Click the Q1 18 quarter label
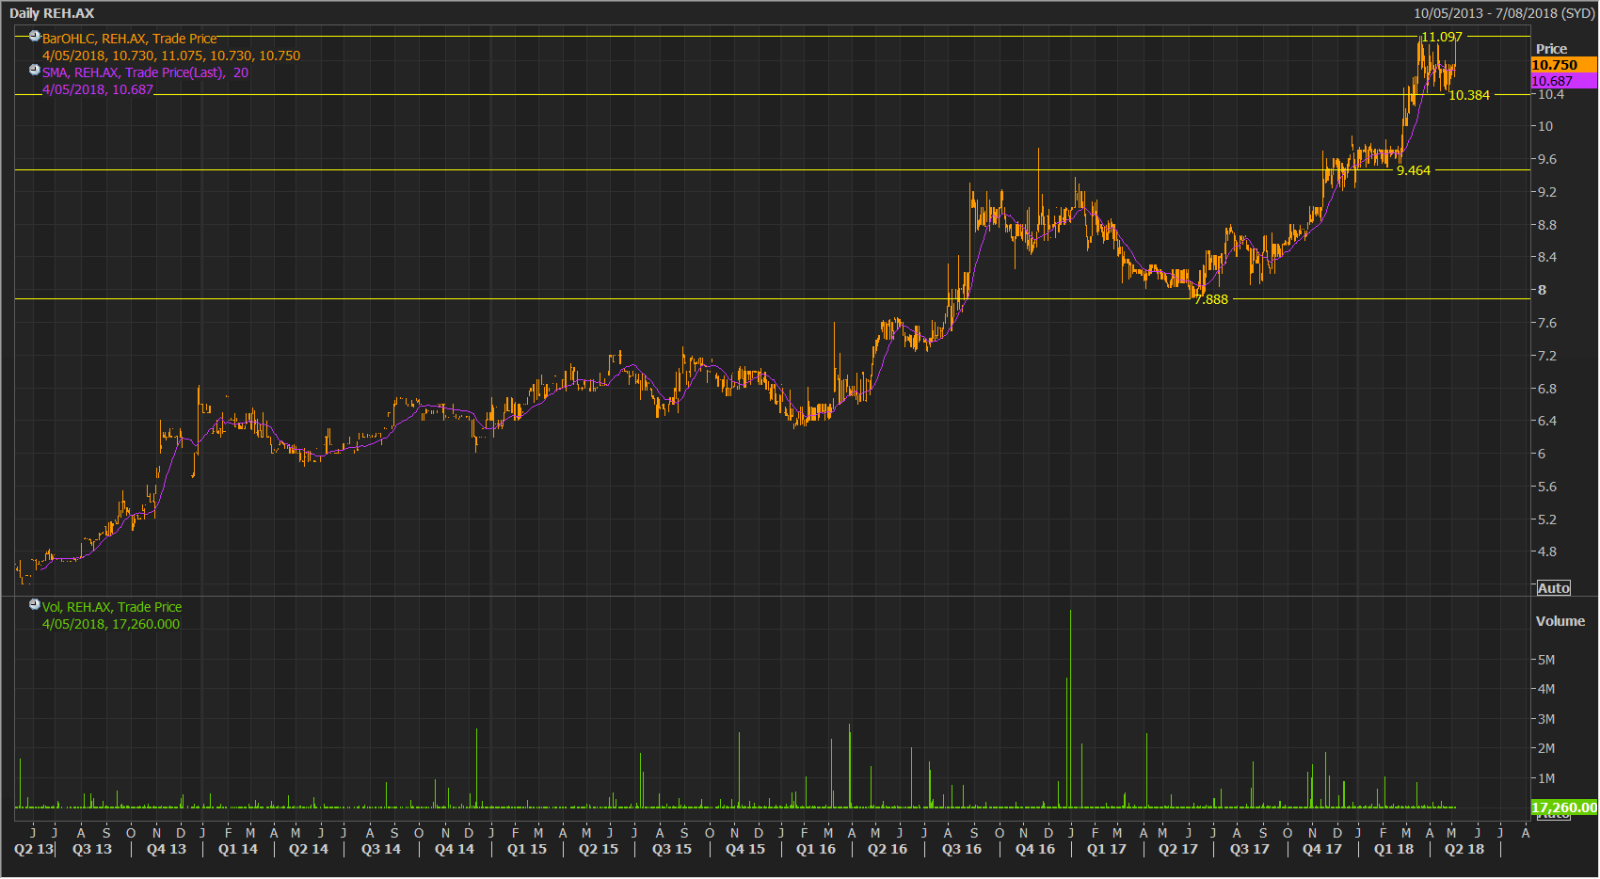 tap(1394, 849)
